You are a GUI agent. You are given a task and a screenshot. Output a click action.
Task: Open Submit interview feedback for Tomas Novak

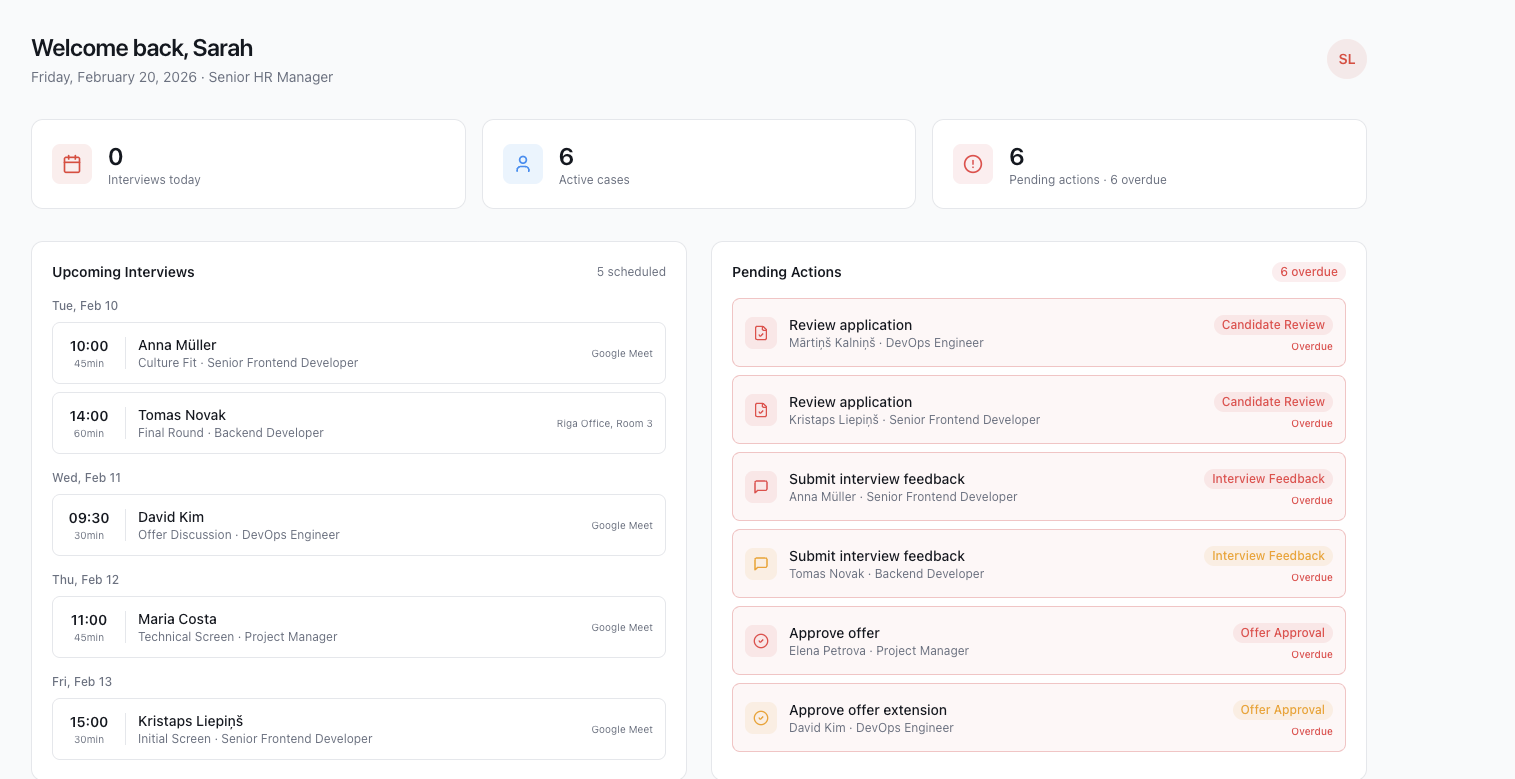click(x=1039, y=564)
